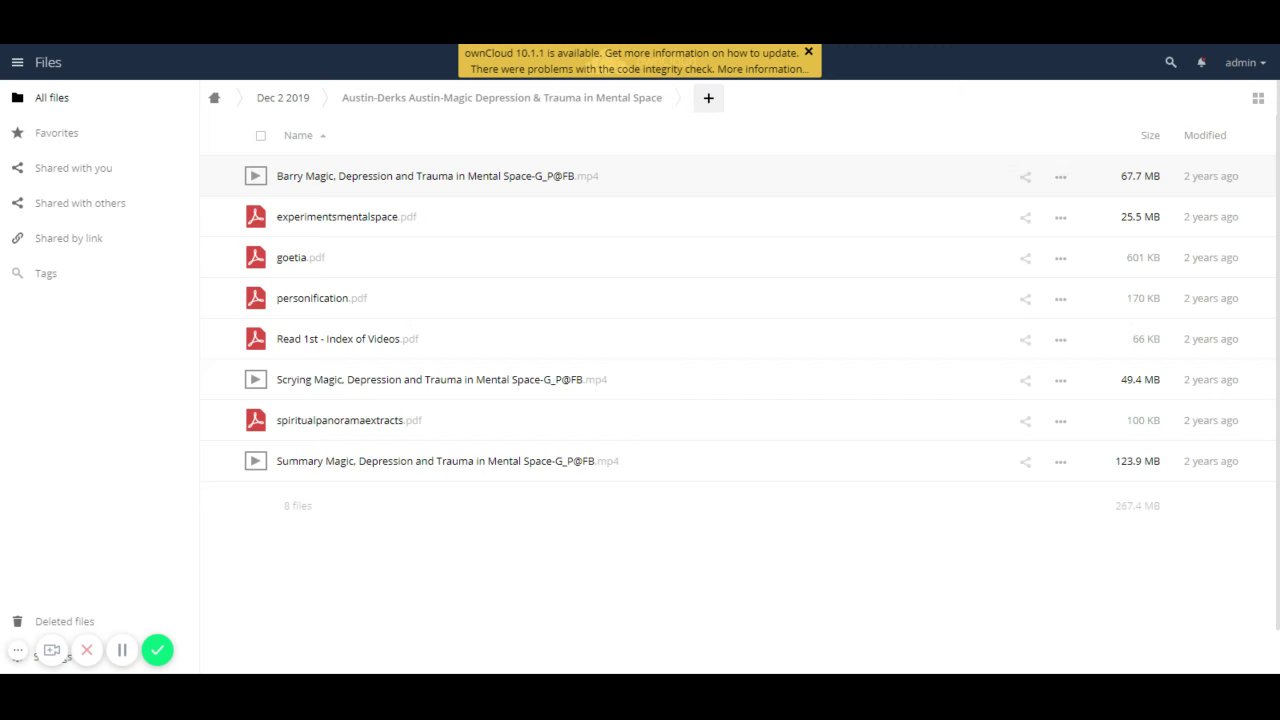
Task: Share the Summary Magic mp4 file
Action: [x=1025, y=462]
